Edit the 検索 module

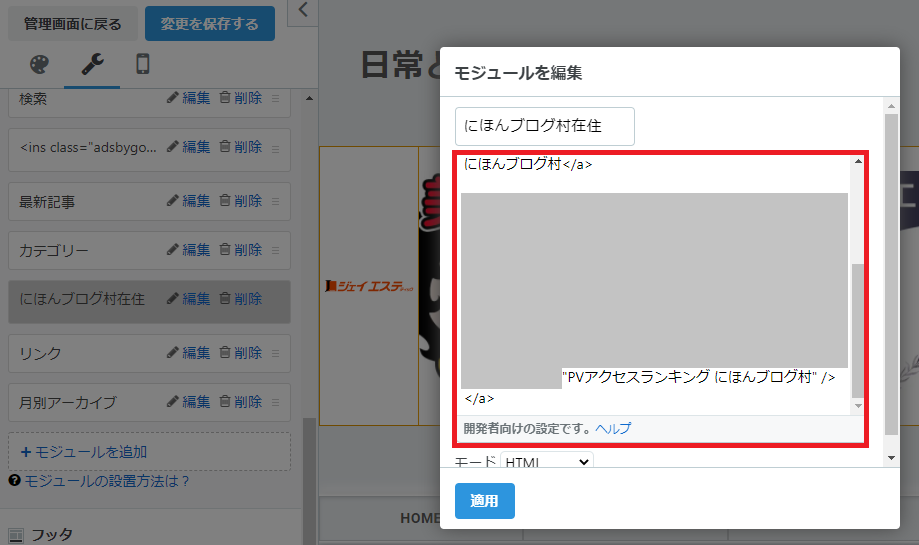point(188,98)
